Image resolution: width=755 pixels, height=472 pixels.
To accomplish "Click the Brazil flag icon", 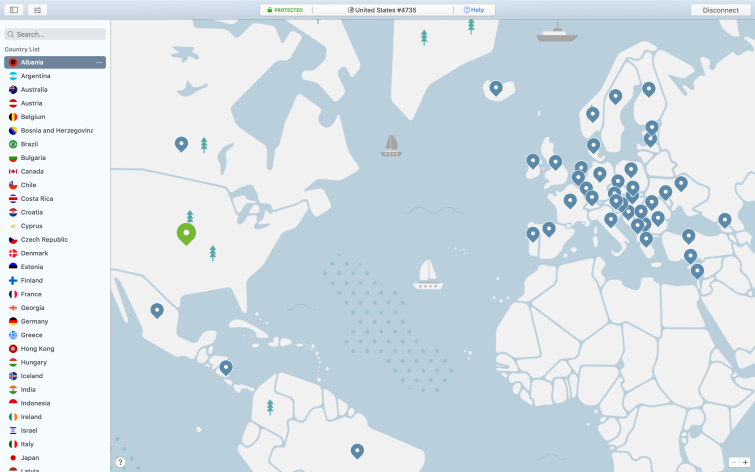I will (13, 144).
